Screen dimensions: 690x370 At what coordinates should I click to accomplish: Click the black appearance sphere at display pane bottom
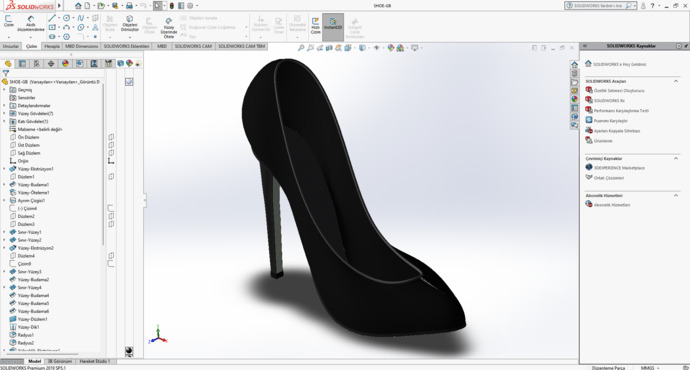click(128, 351)
